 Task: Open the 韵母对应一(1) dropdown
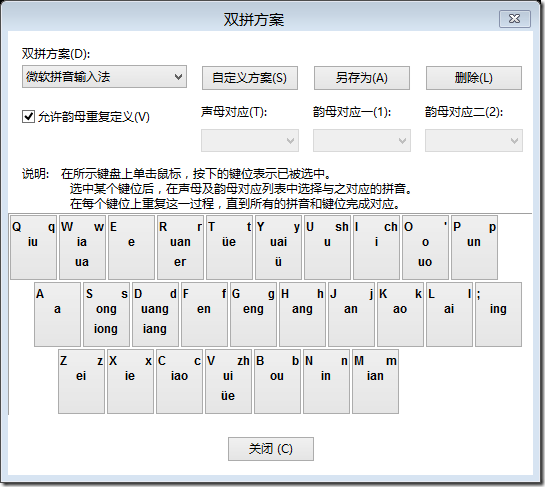click(x=361, y=140)
